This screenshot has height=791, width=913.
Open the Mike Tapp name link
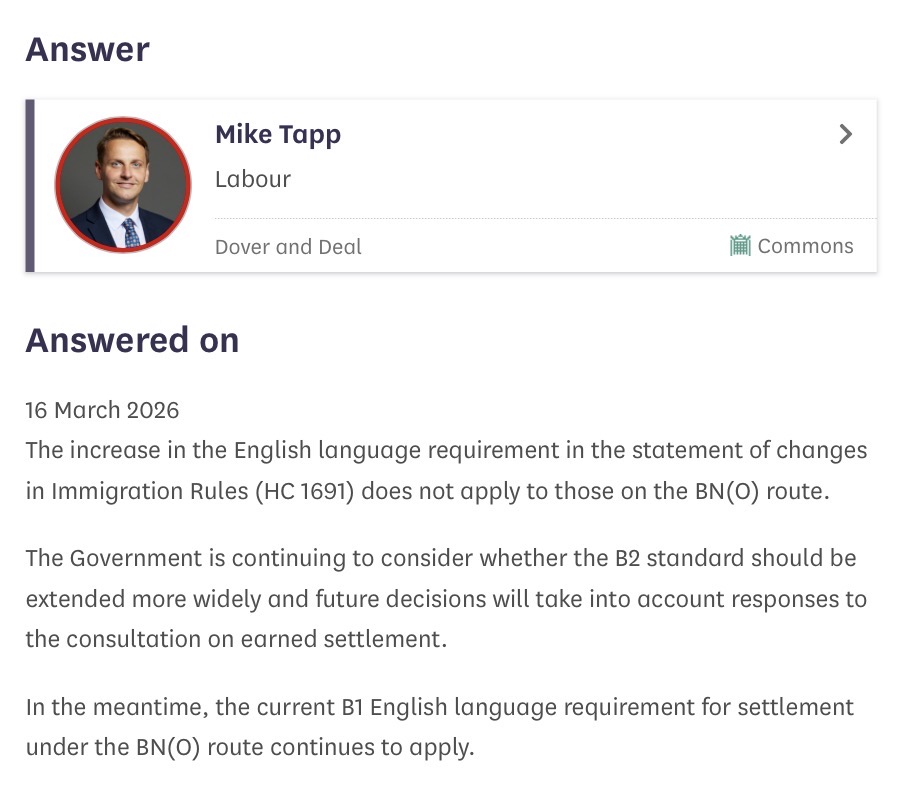pos(278,134)
